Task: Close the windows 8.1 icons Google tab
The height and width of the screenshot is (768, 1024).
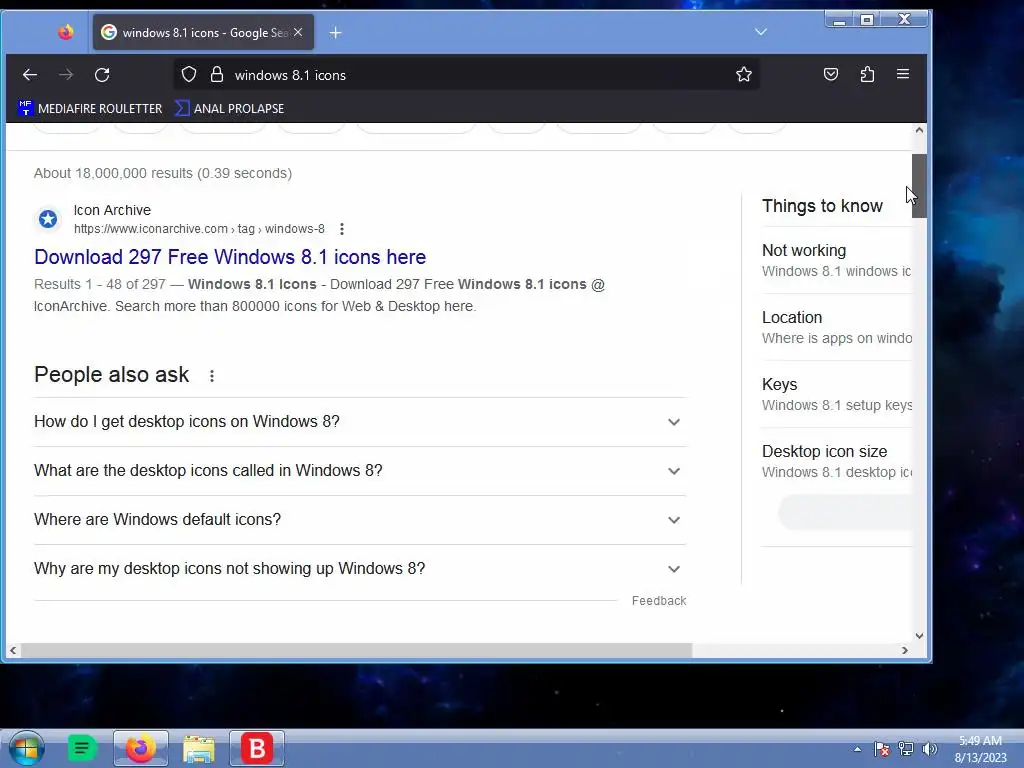Action: pyautogui.click(x=298, y=32)
